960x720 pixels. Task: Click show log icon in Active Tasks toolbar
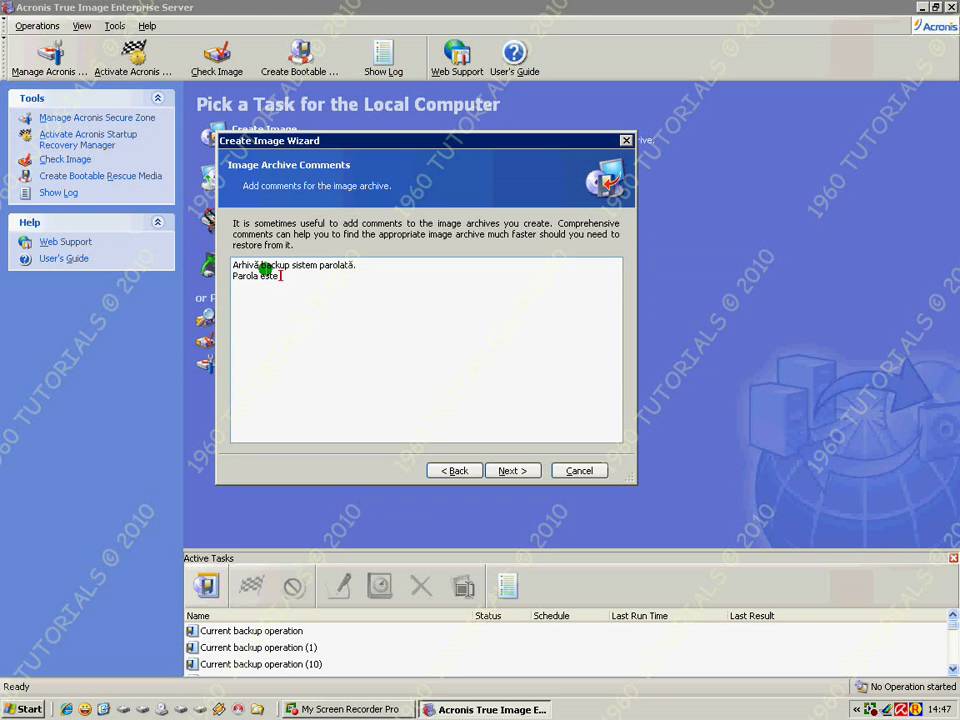point(508,586)
